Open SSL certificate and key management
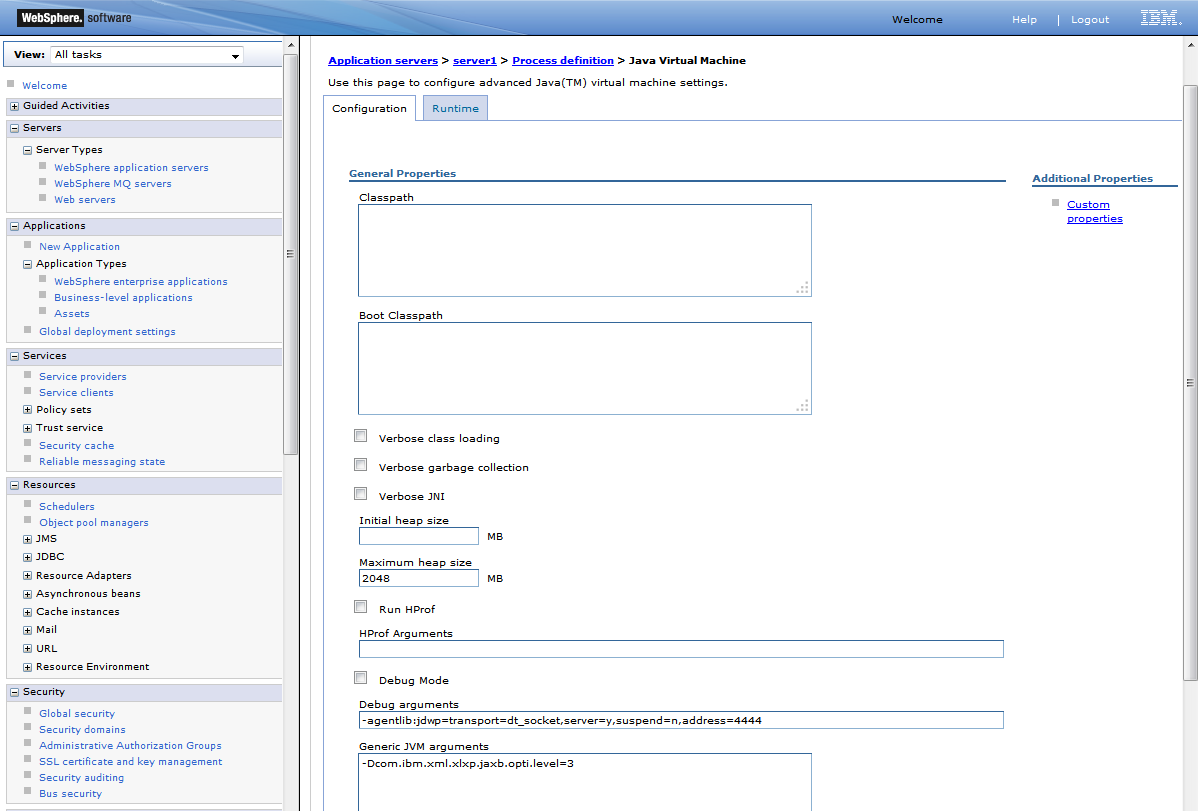The height and width of the screenshot is (811, 1198). point(131,762)
